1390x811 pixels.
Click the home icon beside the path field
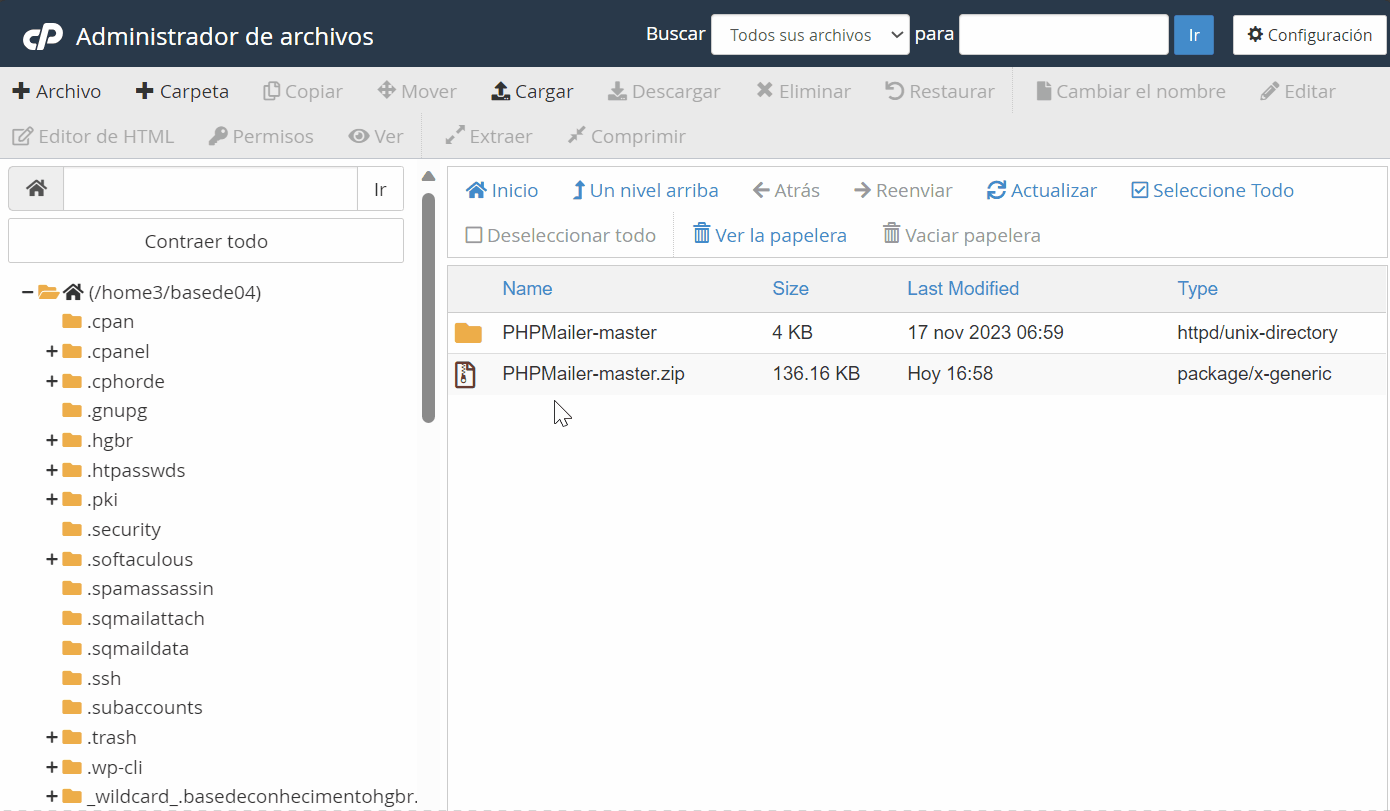pyautogui.click(x=36, y=189)
